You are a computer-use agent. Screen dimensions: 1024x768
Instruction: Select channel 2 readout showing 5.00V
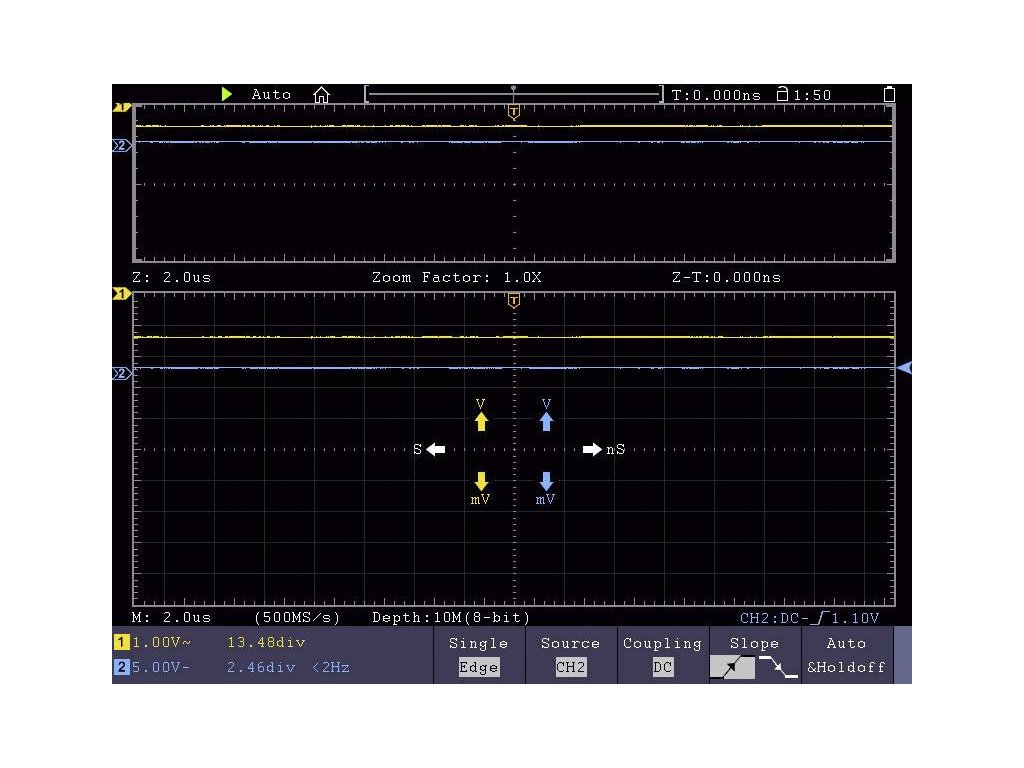[155, 667]
